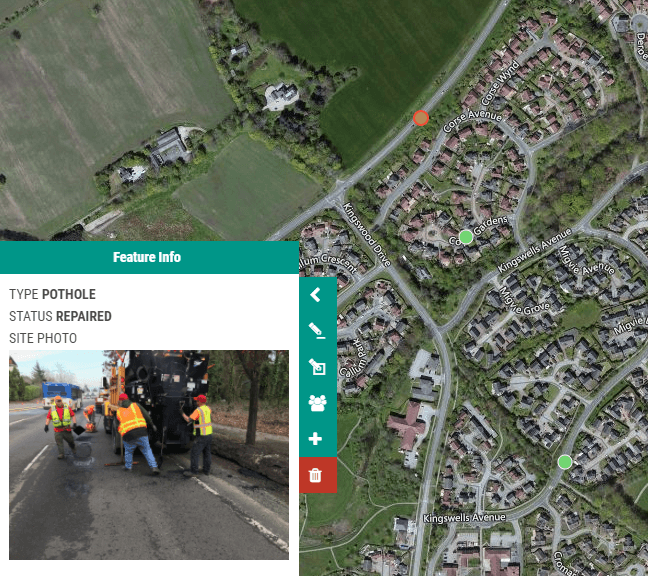Click the TYPE POTHOLE text
Image resolution: width=648 pixels, height=576 pixels.
coord(52,294)
